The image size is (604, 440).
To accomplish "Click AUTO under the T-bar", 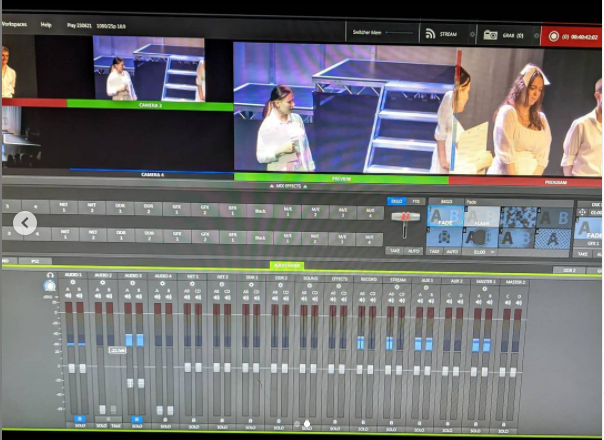I will (413, 251).
